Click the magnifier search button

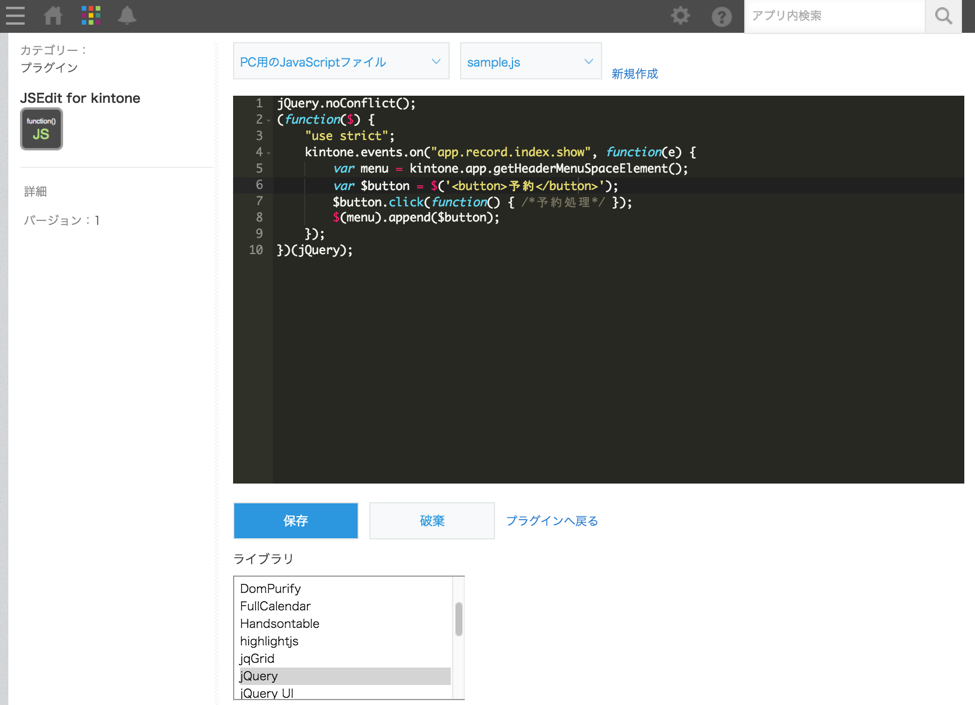[x=943, y=16]
